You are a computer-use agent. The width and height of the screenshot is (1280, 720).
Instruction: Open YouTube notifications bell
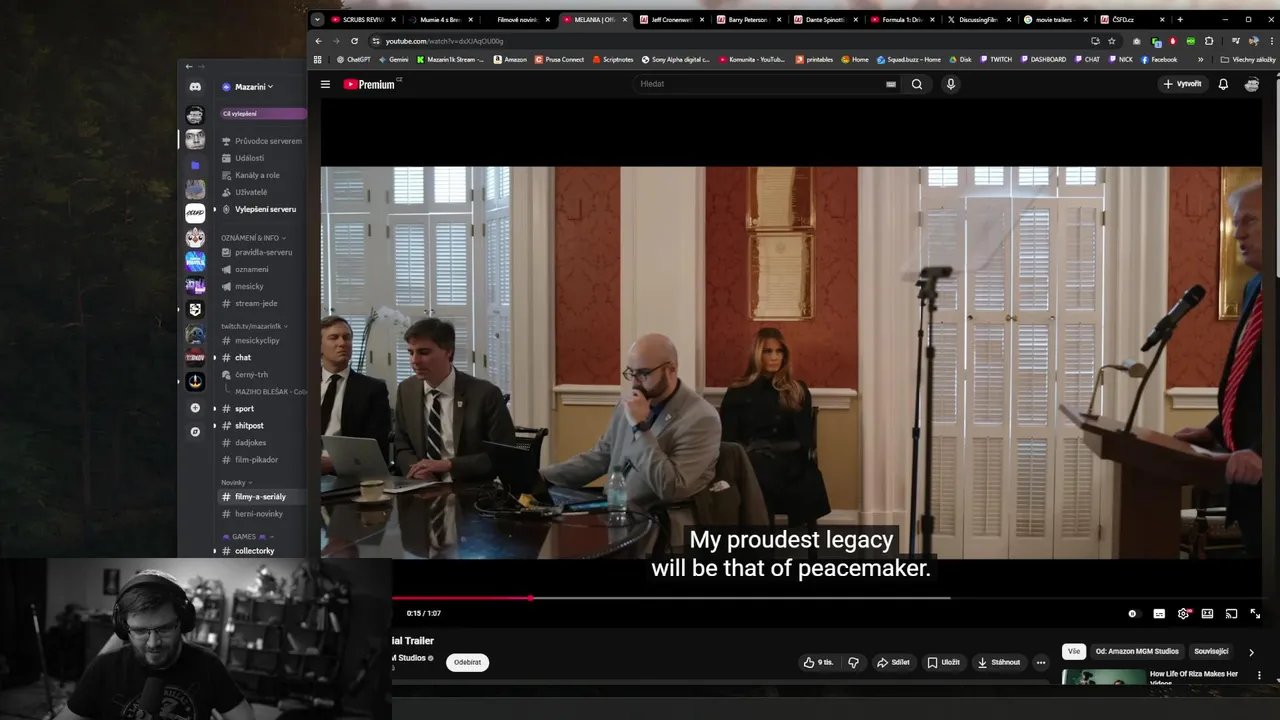pyautogui.click(x=1223, y=84)
